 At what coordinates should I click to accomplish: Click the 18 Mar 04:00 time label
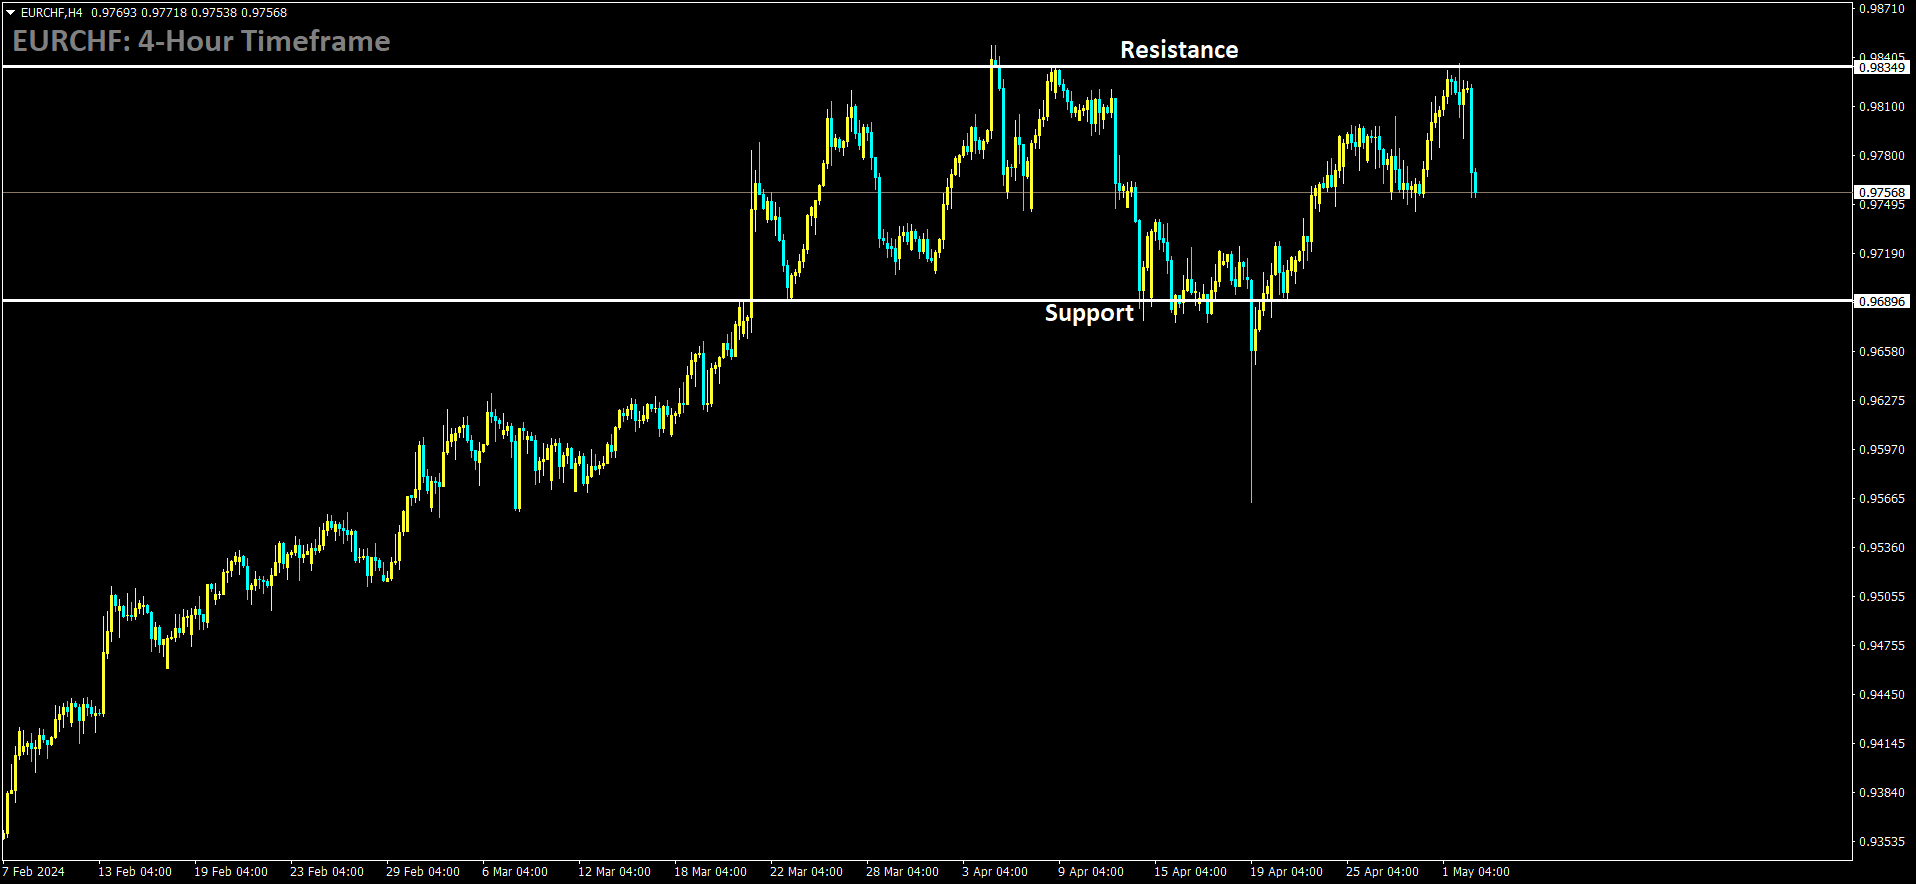(x=710, y=872)
